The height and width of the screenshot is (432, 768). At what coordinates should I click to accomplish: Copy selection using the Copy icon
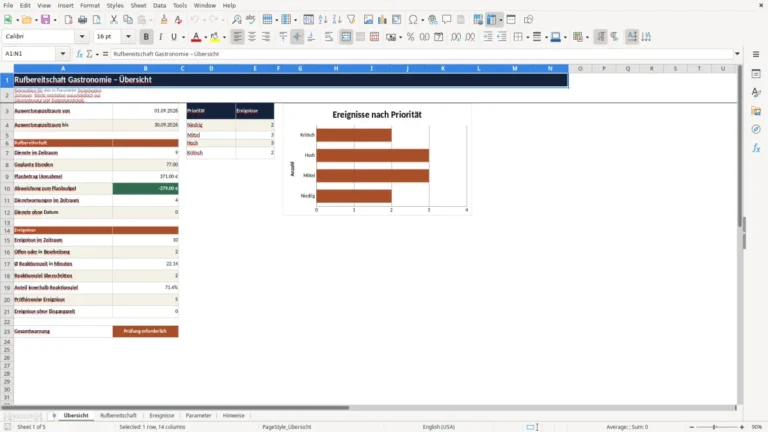click(x=128, y=20)
